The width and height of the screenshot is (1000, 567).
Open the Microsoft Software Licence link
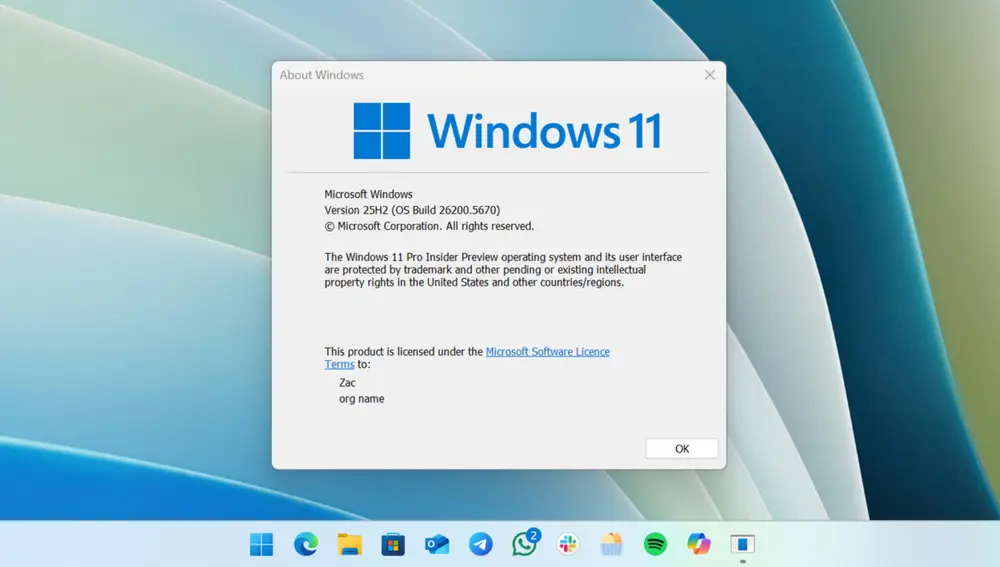click(547, 351)
